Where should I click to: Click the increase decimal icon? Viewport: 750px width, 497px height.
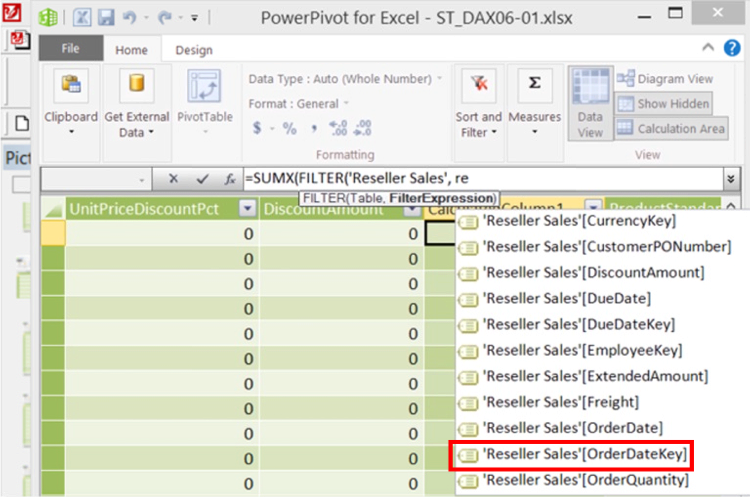point(338,128)
